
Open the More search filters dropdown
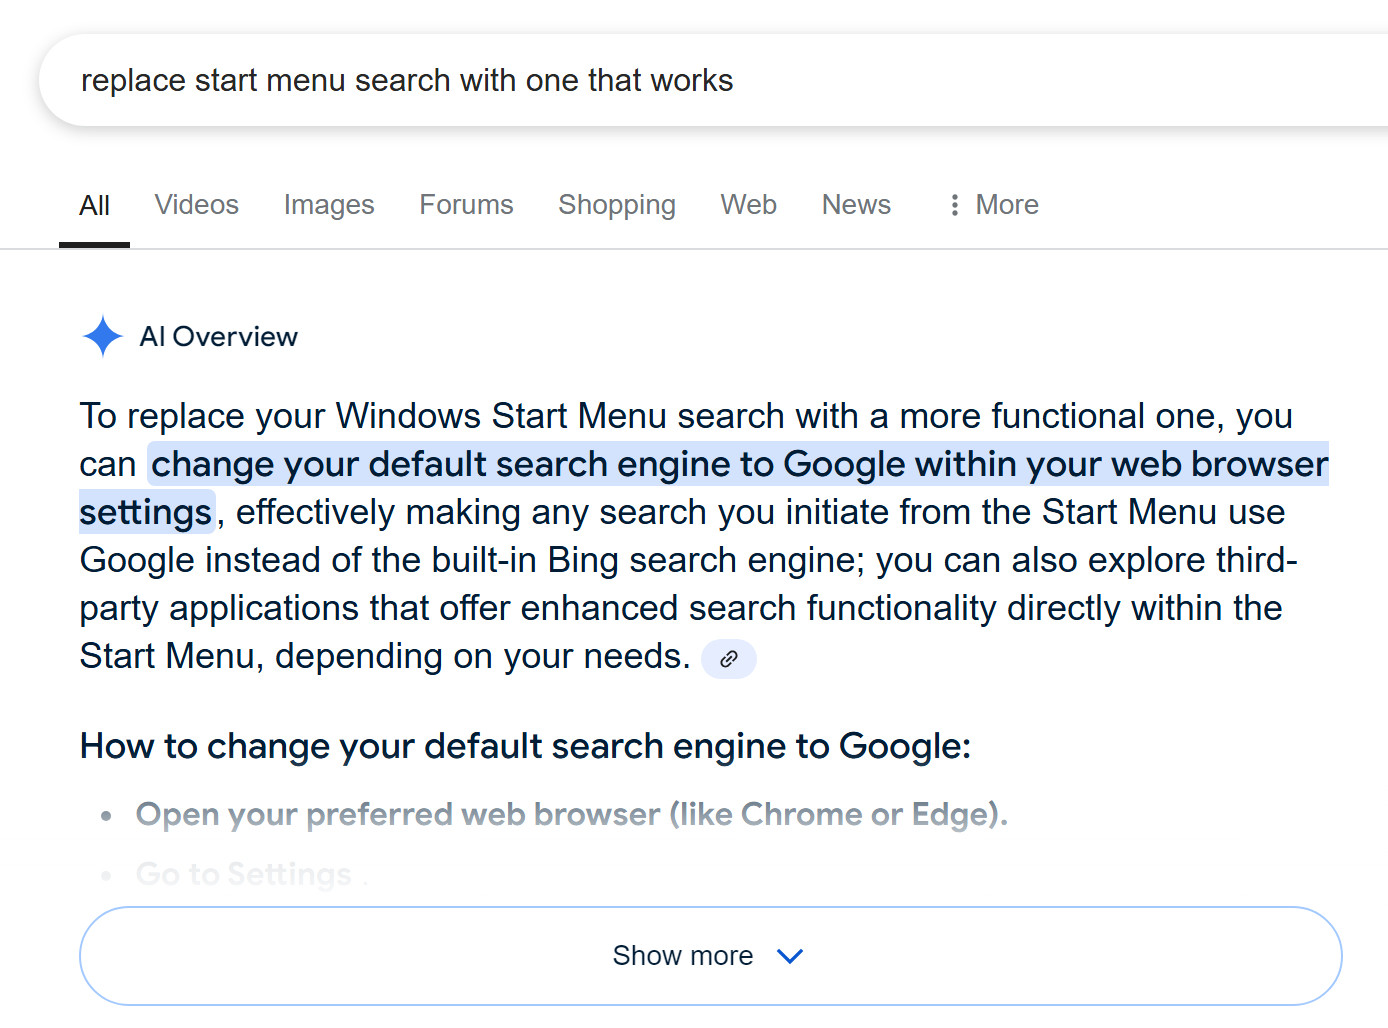point(994,205)
